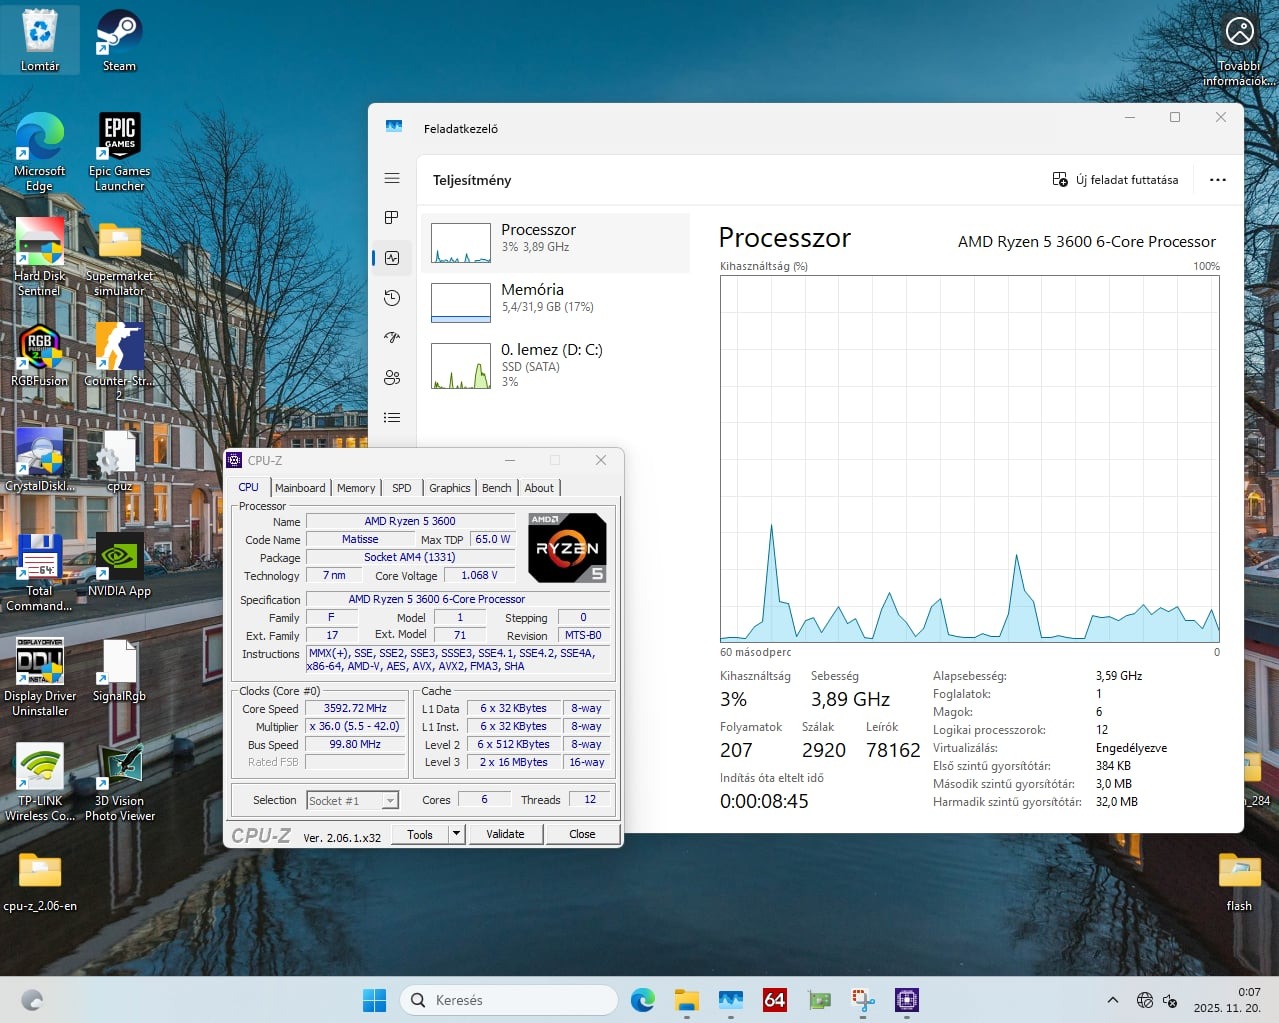Click the Bus Speed value 99.80 MHz

pyautogui.click(x=355, y=744)
